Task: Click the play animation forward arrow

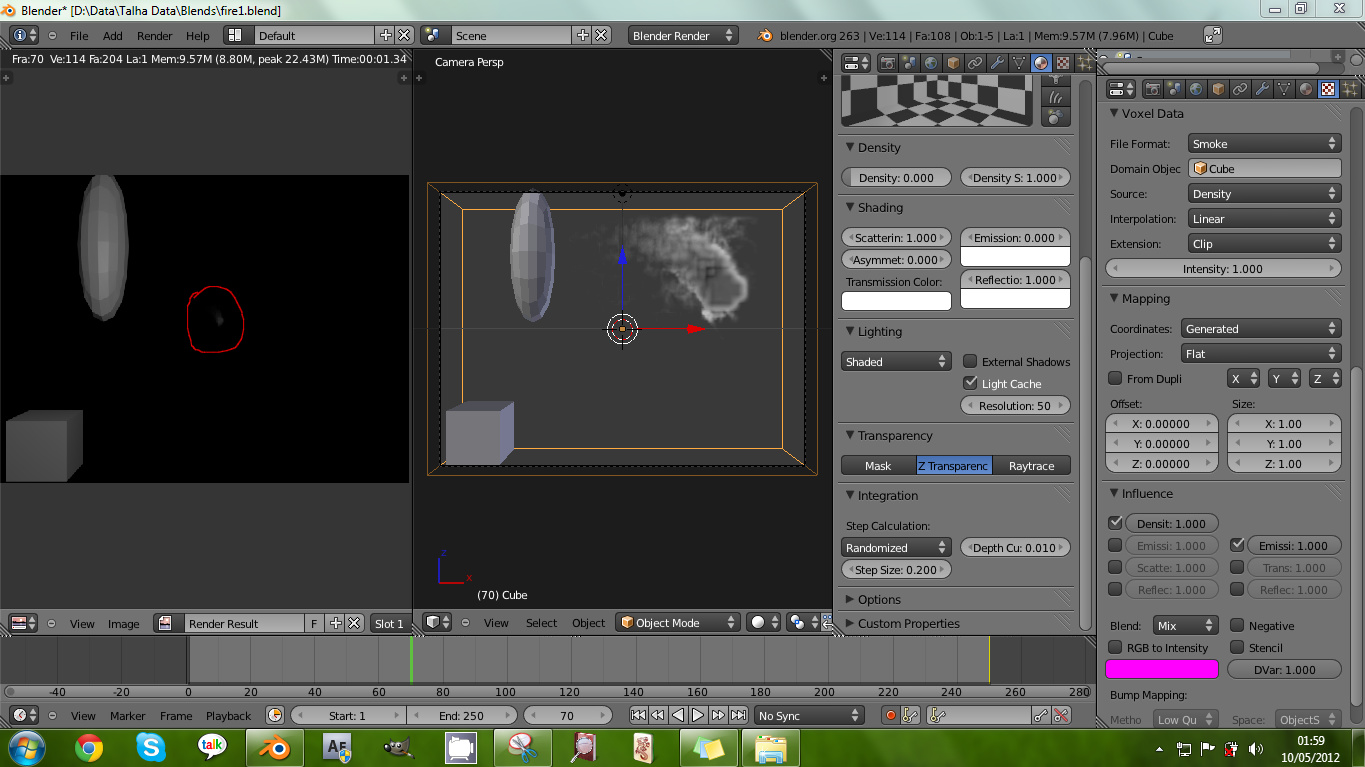Action: coord(698,715)
